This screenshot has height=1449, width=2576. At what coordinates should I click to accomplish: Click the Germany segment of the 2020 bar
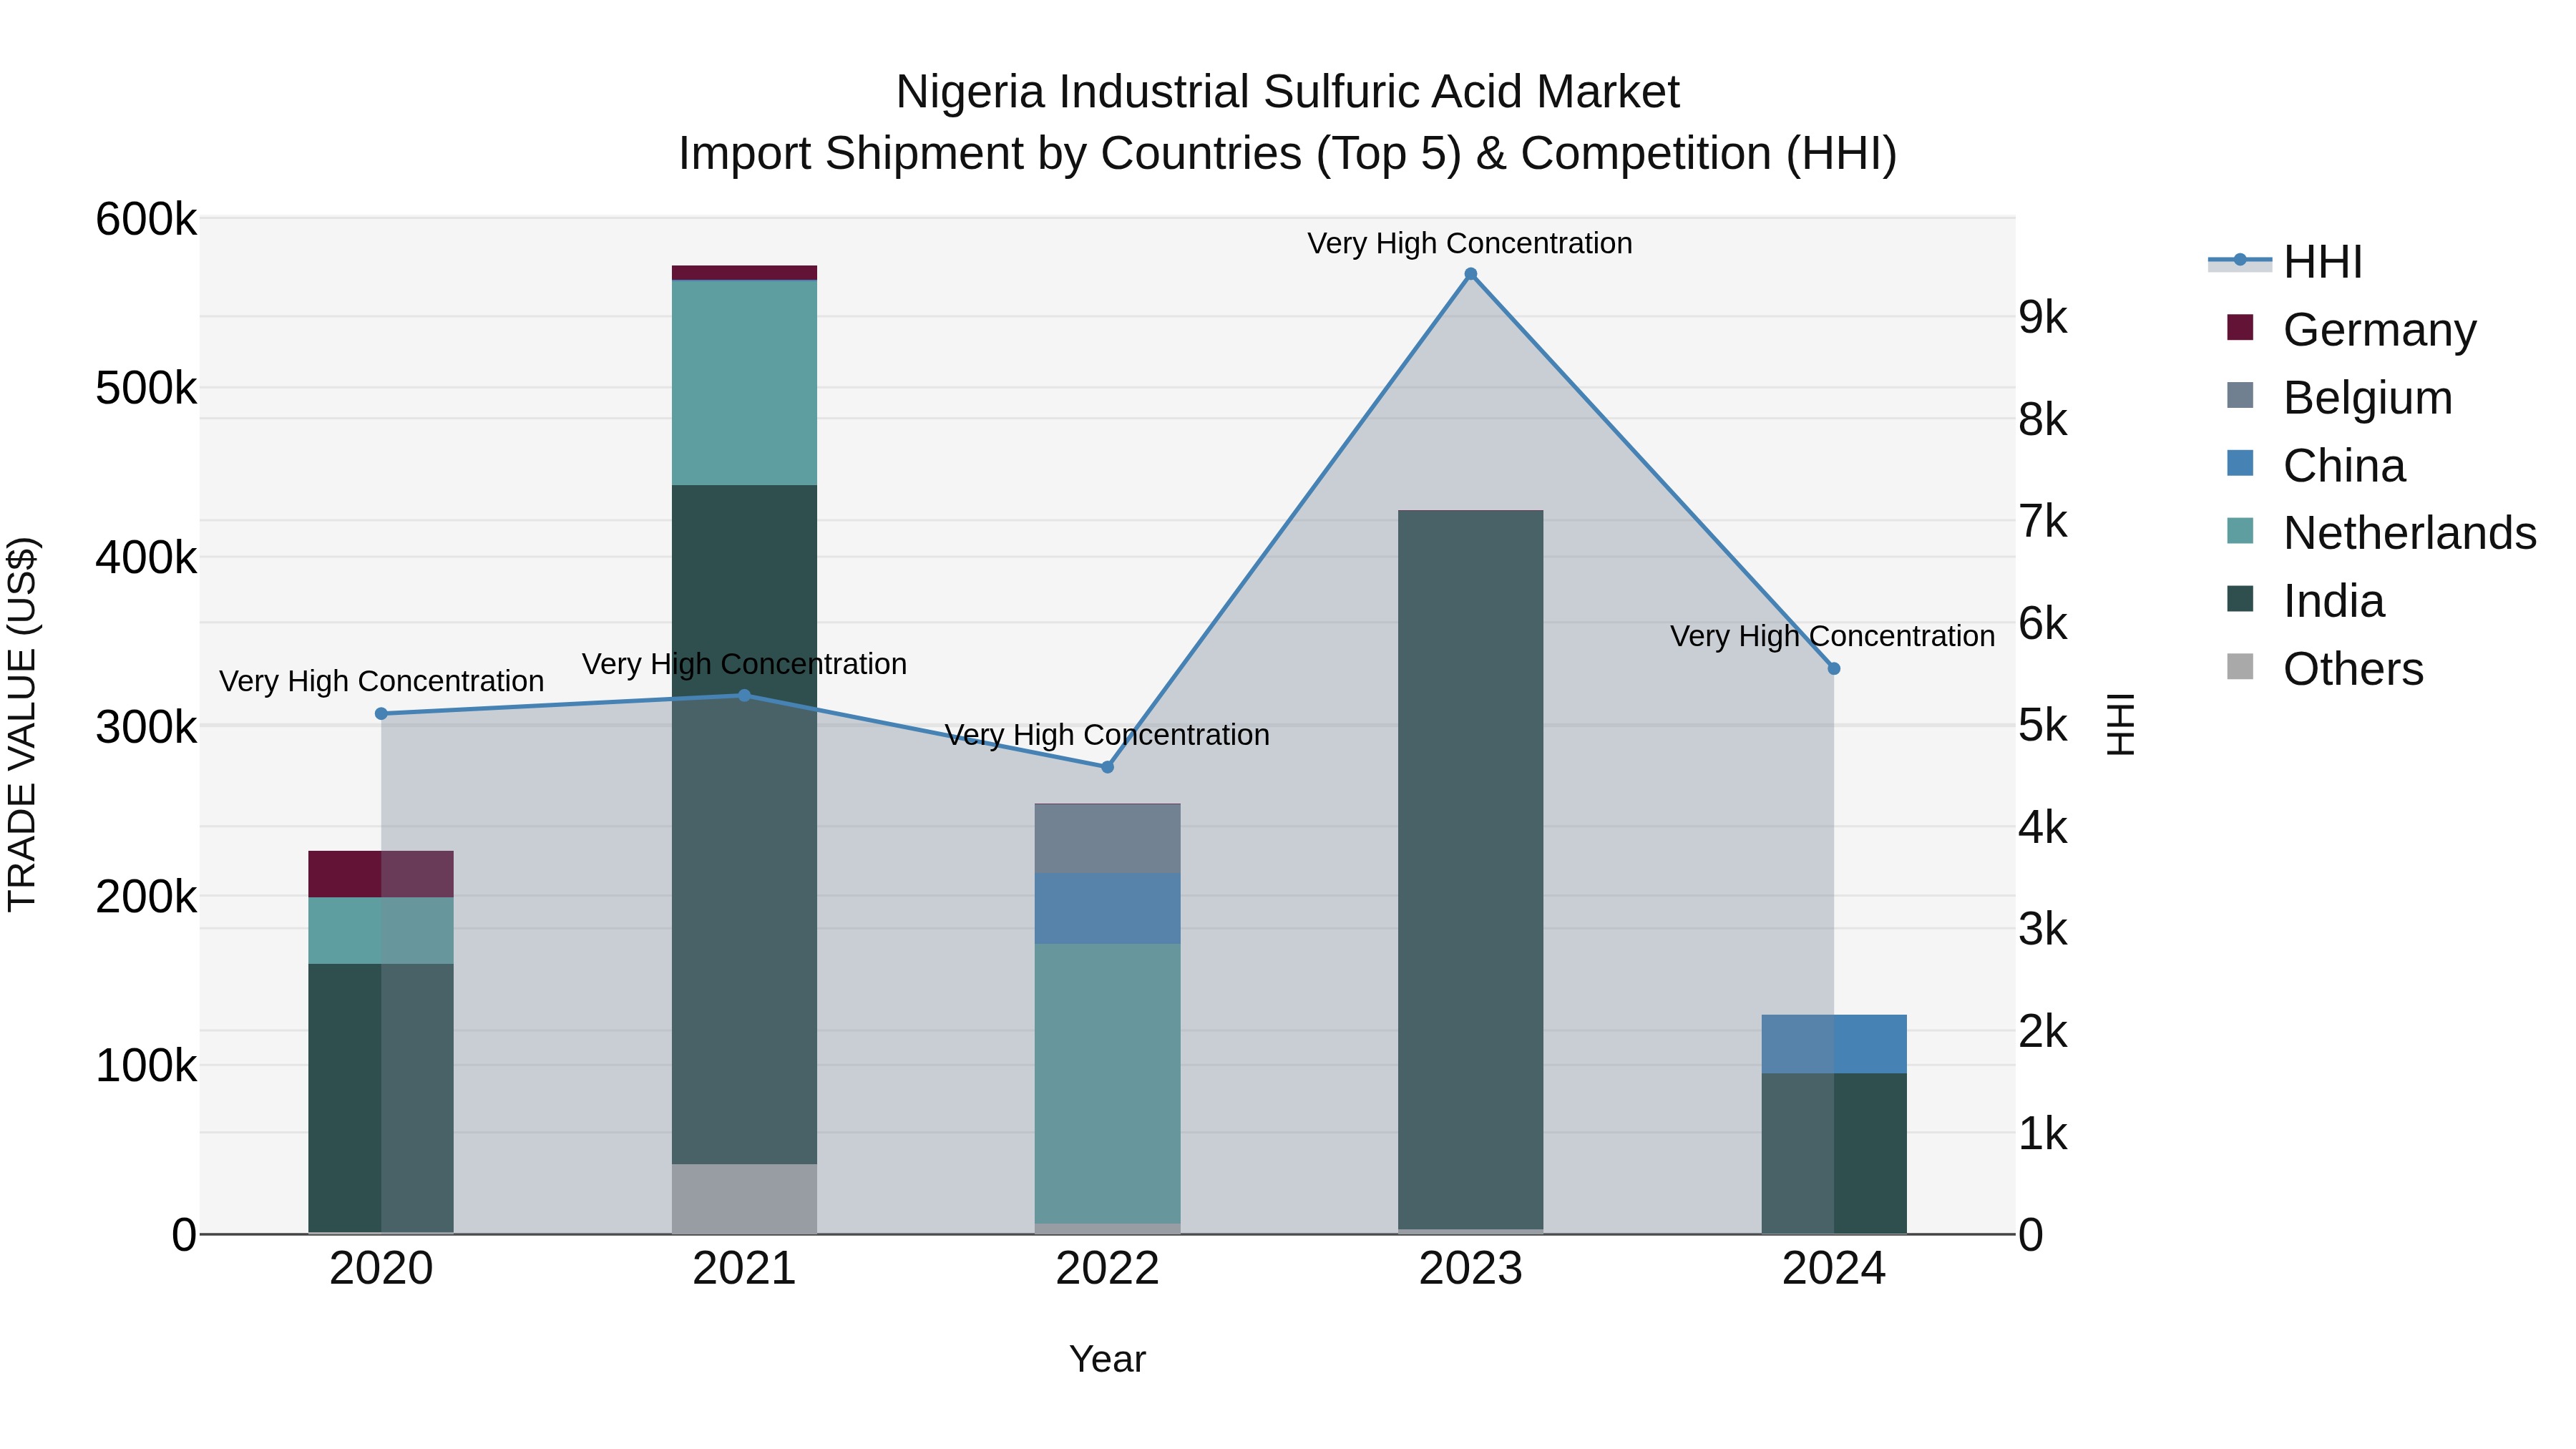[x=381, y=874]
